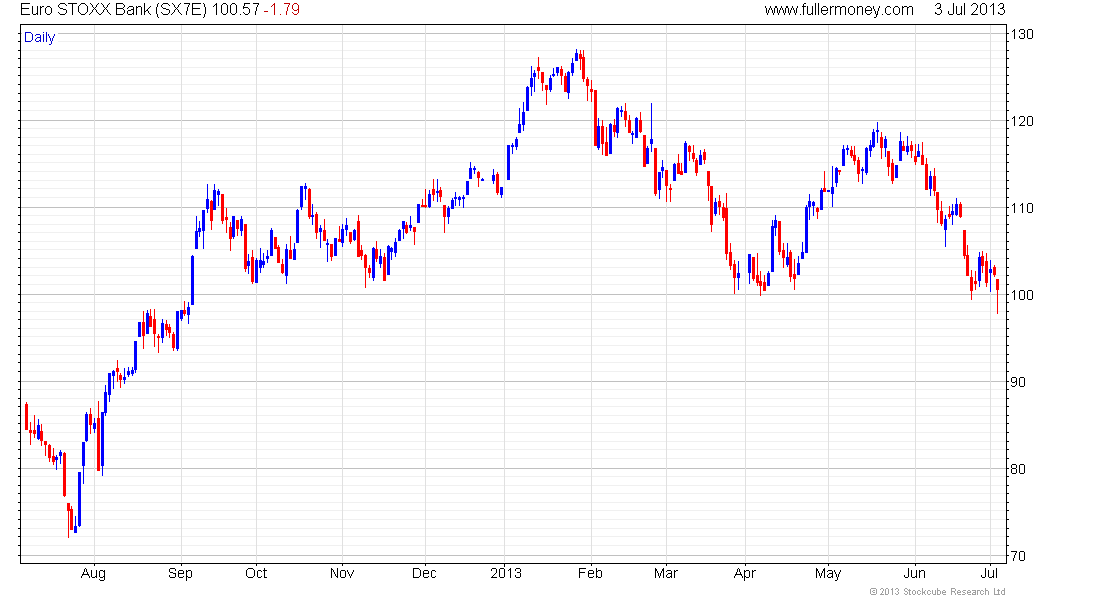Click the blue 'Daily' interval label
Screen dimensions: 1100x600
[x=39, y=37]
